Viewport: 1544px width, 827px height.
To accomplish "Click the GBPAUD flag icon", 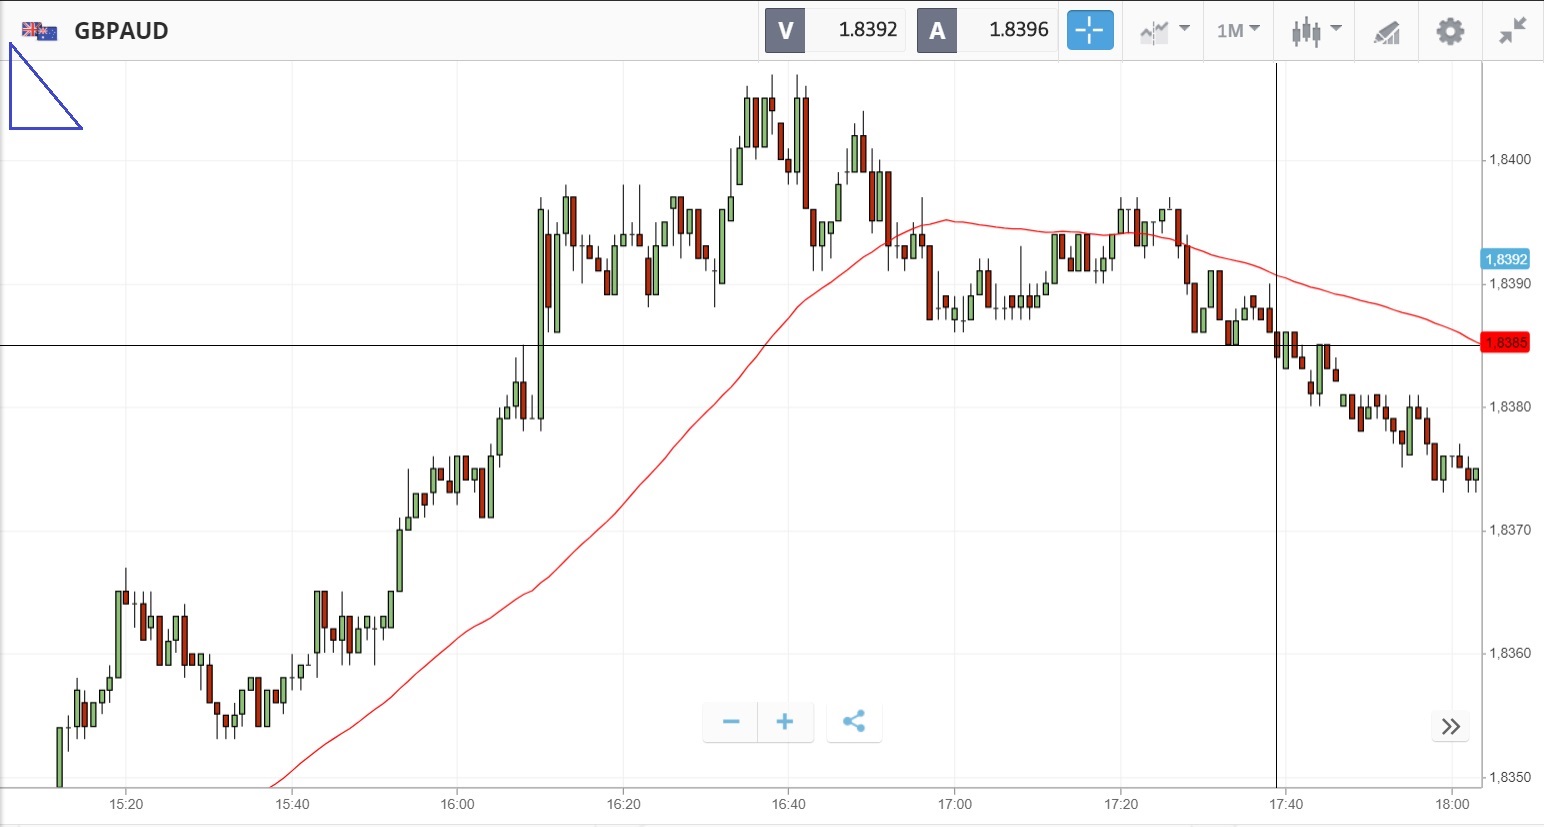I will [39, 31].
